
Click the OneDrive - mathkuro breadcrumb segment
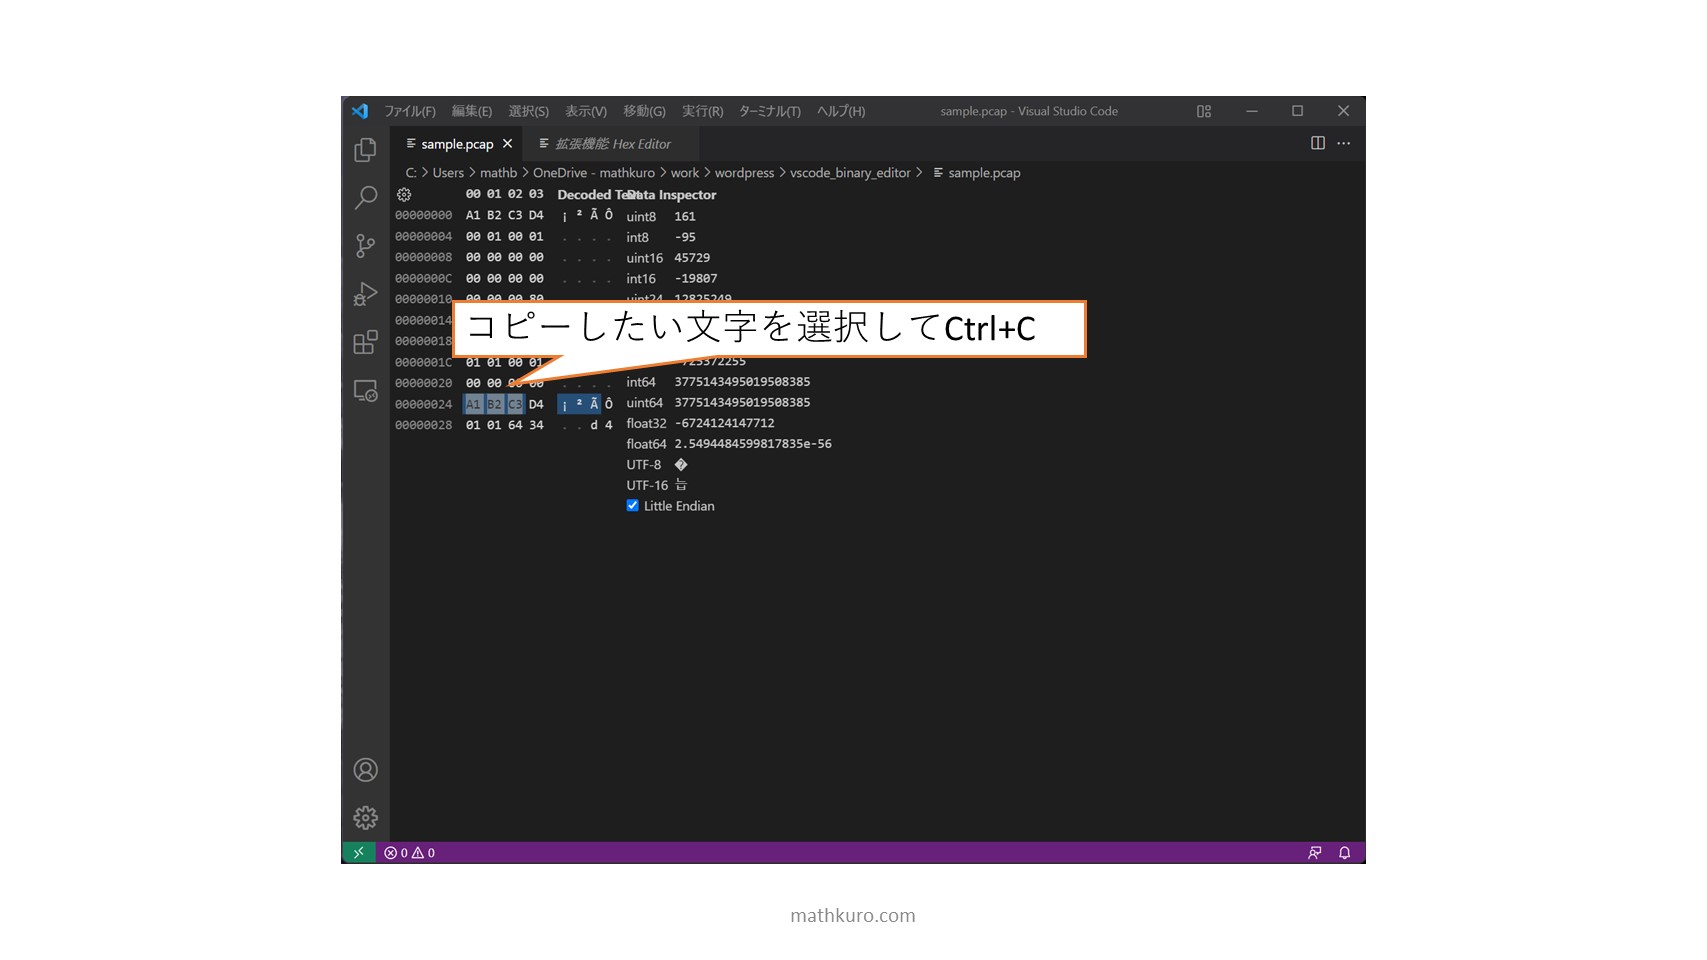click(594, 173)
